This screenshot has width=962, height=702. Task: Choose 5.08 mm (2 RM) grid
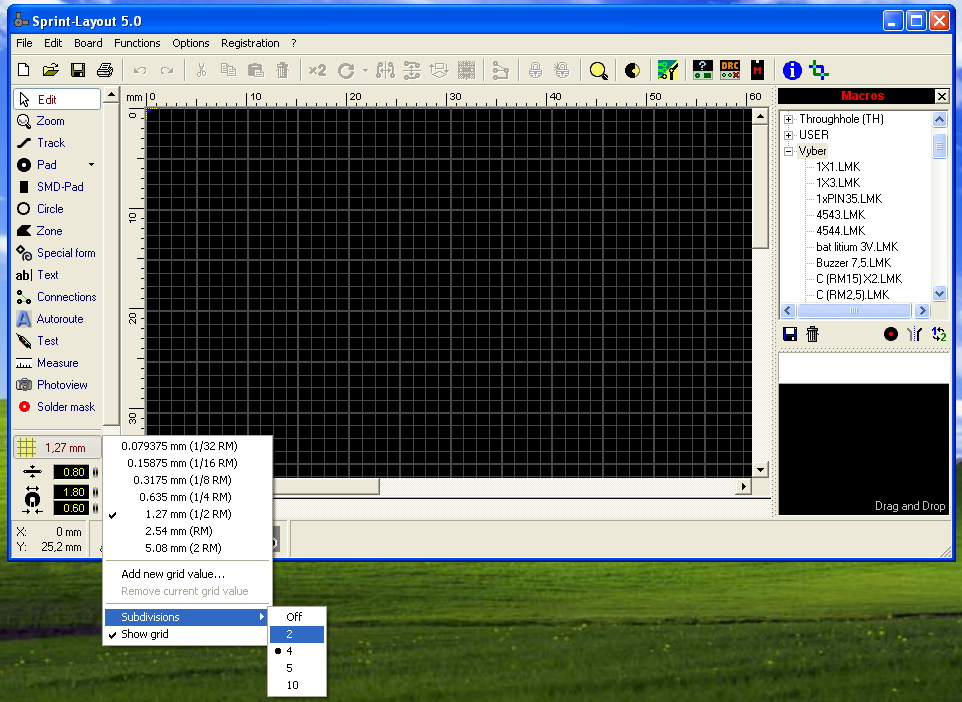(187, 548)
